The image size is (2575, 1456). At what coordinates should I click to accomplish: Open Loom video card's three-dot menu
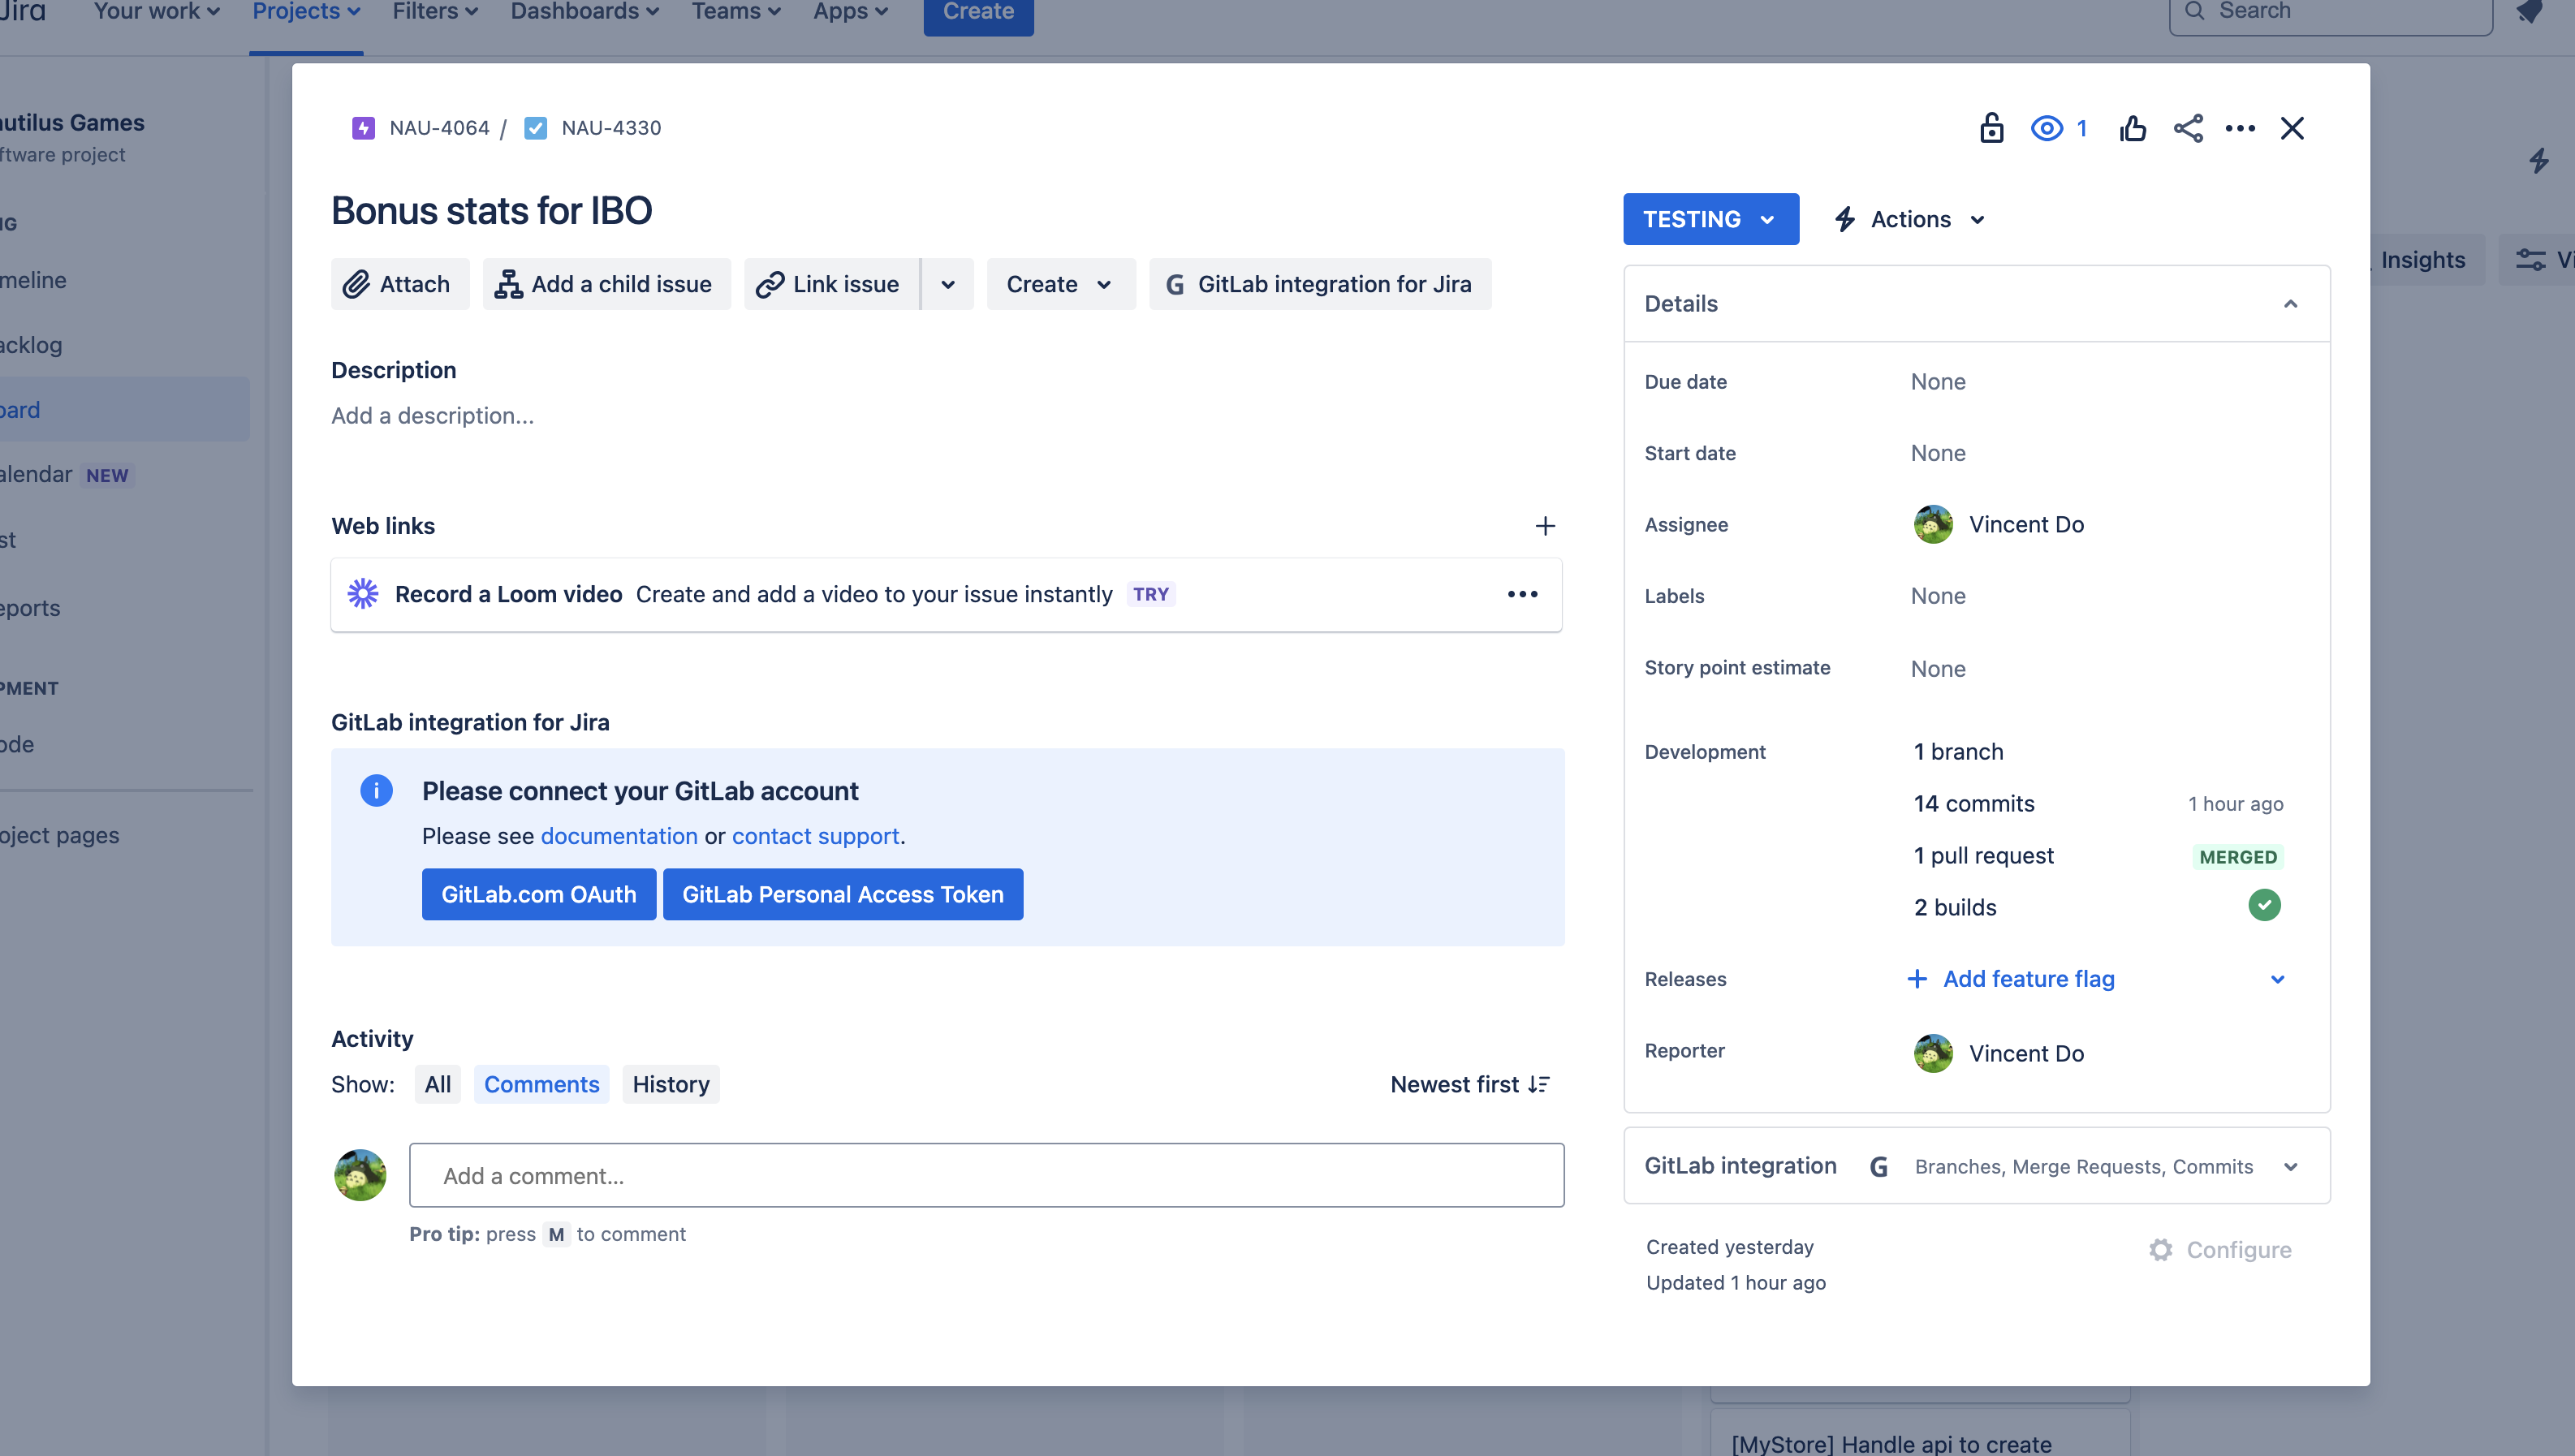(1522, 594)
